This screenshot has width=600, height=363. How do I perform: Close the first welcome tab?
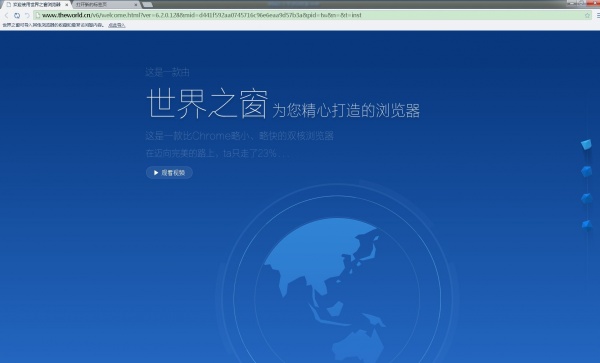[x=67, y=5]
